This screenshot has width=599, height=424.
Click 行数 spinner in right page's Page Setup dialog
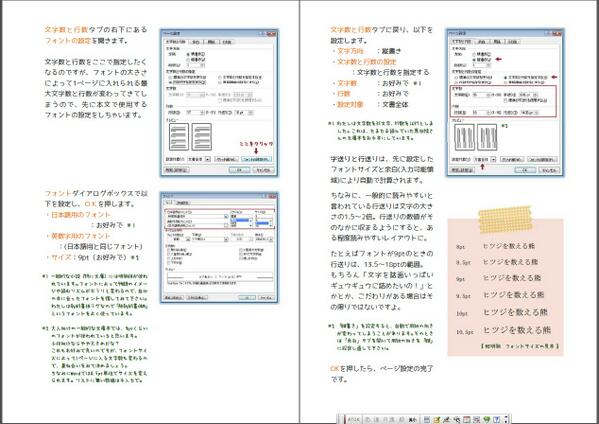(481, 113)
